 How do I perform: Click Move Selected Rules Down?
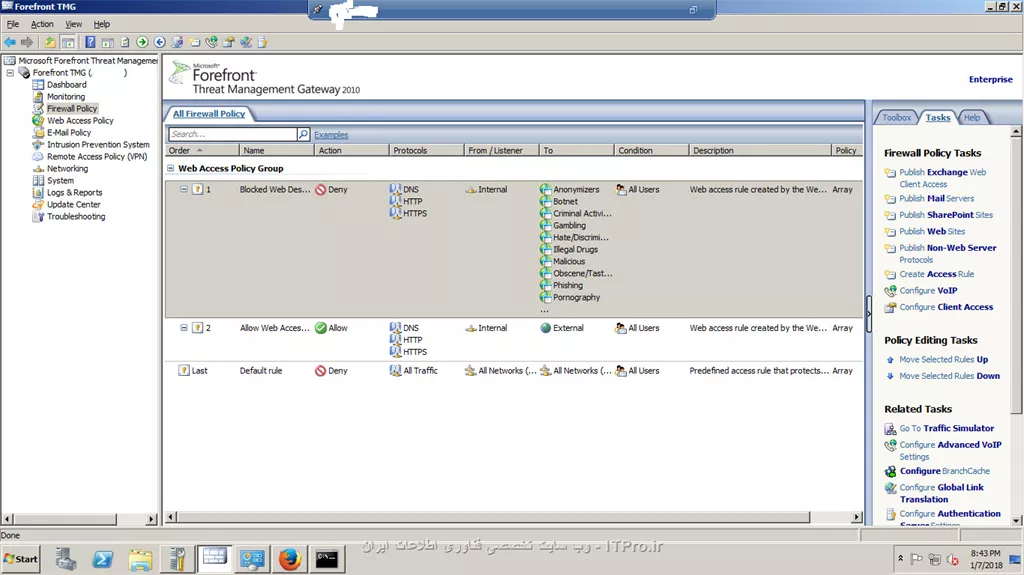pos(950,376)
